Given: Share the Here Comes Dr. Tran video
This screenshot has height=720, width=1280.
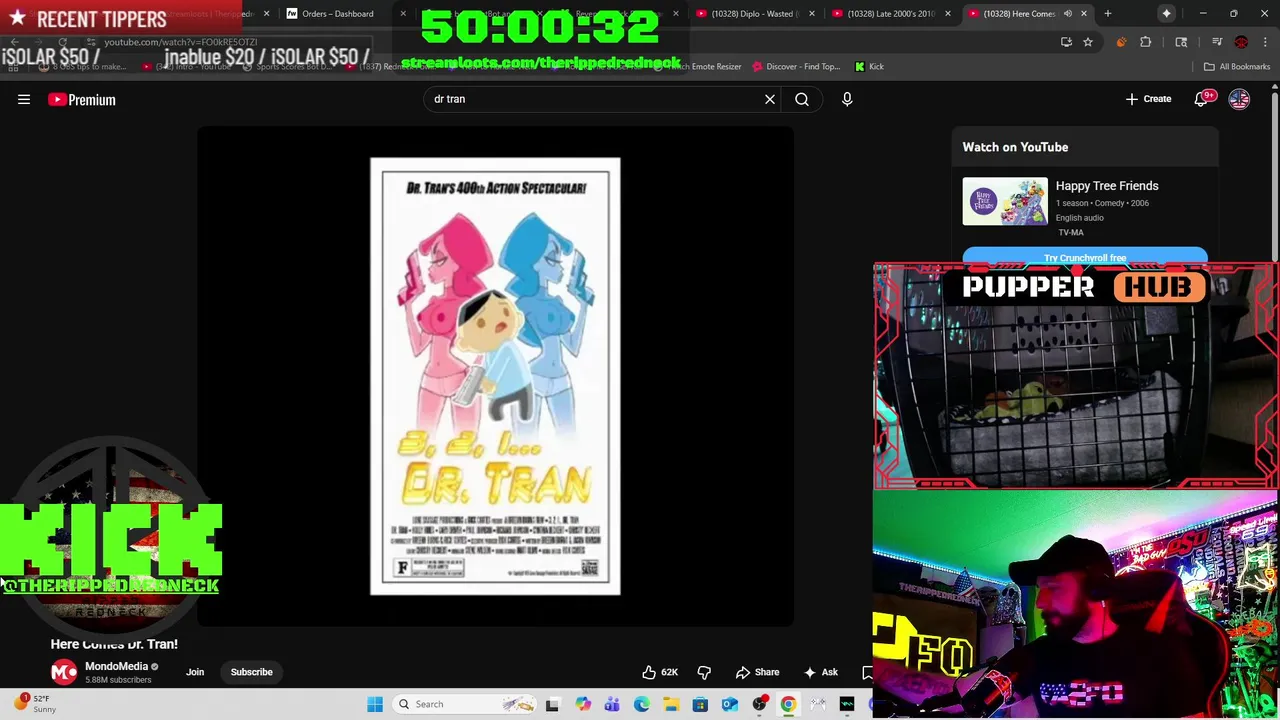Looking at the screenshot, I should [757, 672].
